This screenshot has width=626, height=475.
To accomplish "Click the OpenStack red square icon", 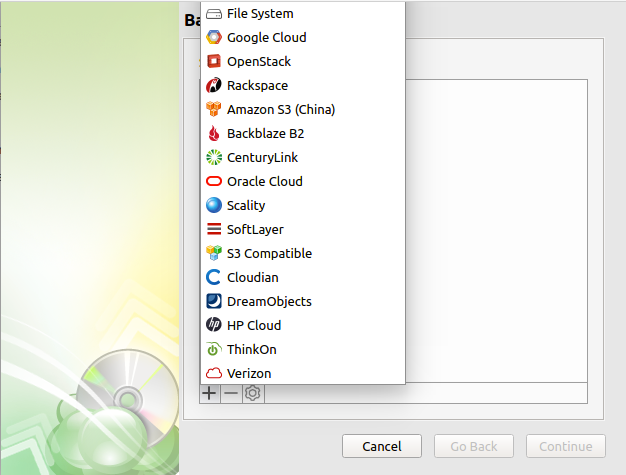I will tap(213, 62).
